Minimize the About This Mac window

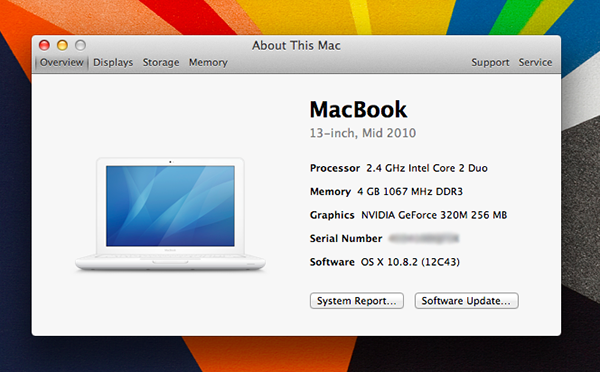coord(62,45)
